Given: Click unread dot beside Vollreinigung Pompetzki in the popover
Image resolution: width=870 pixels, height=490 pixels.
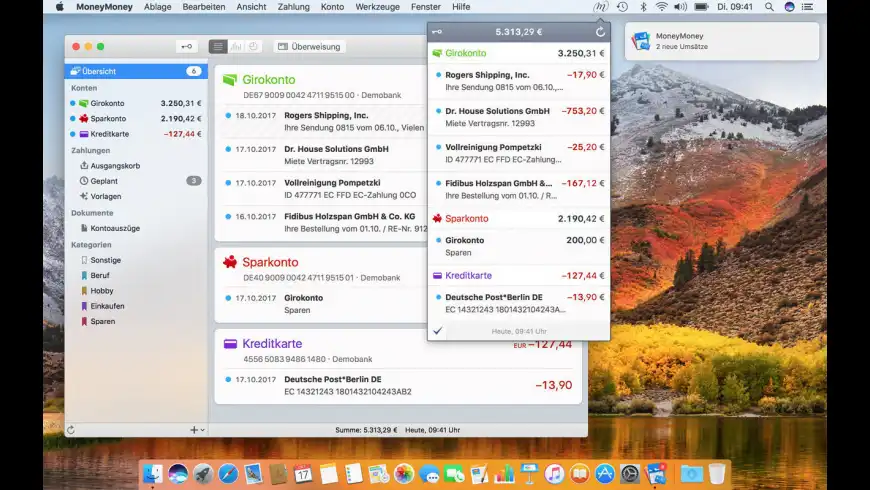Looking at the screenshot, I should point(438,147).
